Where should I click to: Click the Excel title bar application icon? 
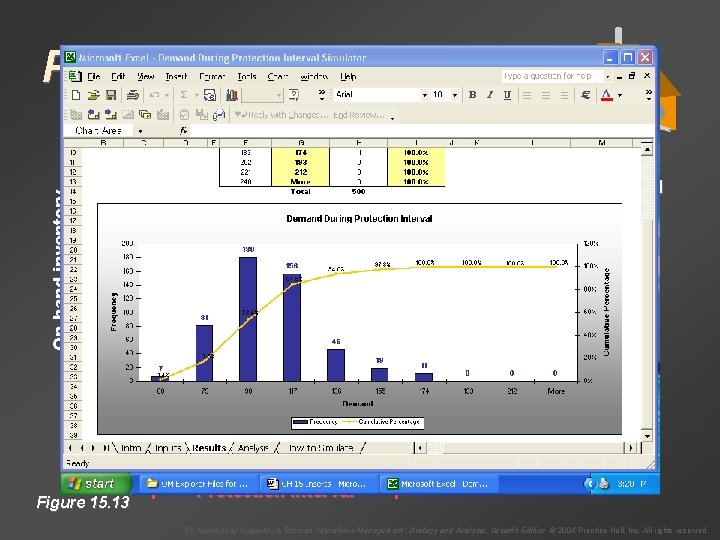coord(70,57)
